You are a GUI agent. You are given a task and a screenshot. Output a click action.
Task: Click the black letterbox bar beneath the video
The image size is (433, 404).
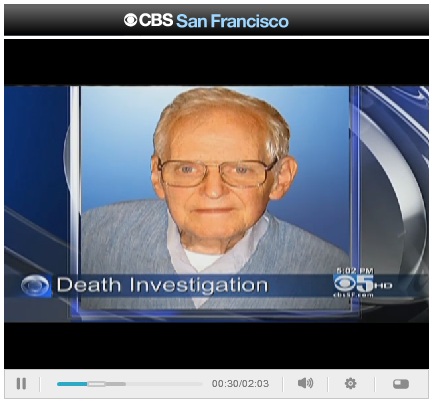point(216,345)
